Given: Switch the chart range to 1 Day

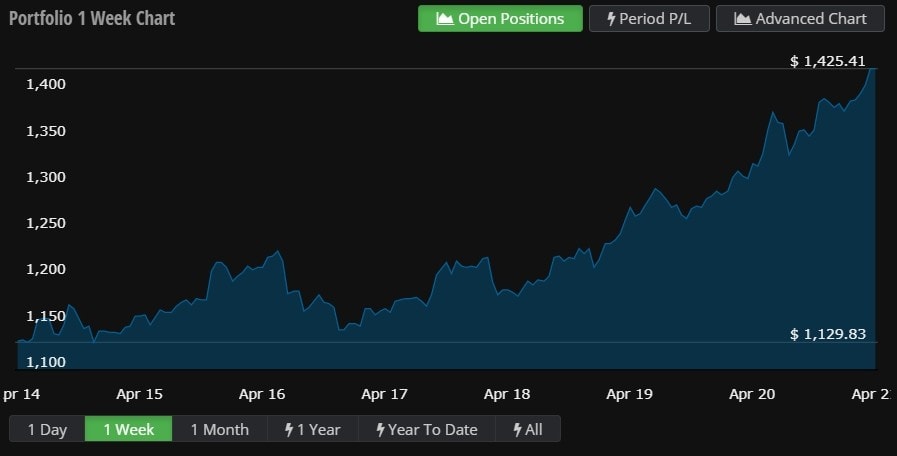Looking at the screenshot, I should coord(47,430).
